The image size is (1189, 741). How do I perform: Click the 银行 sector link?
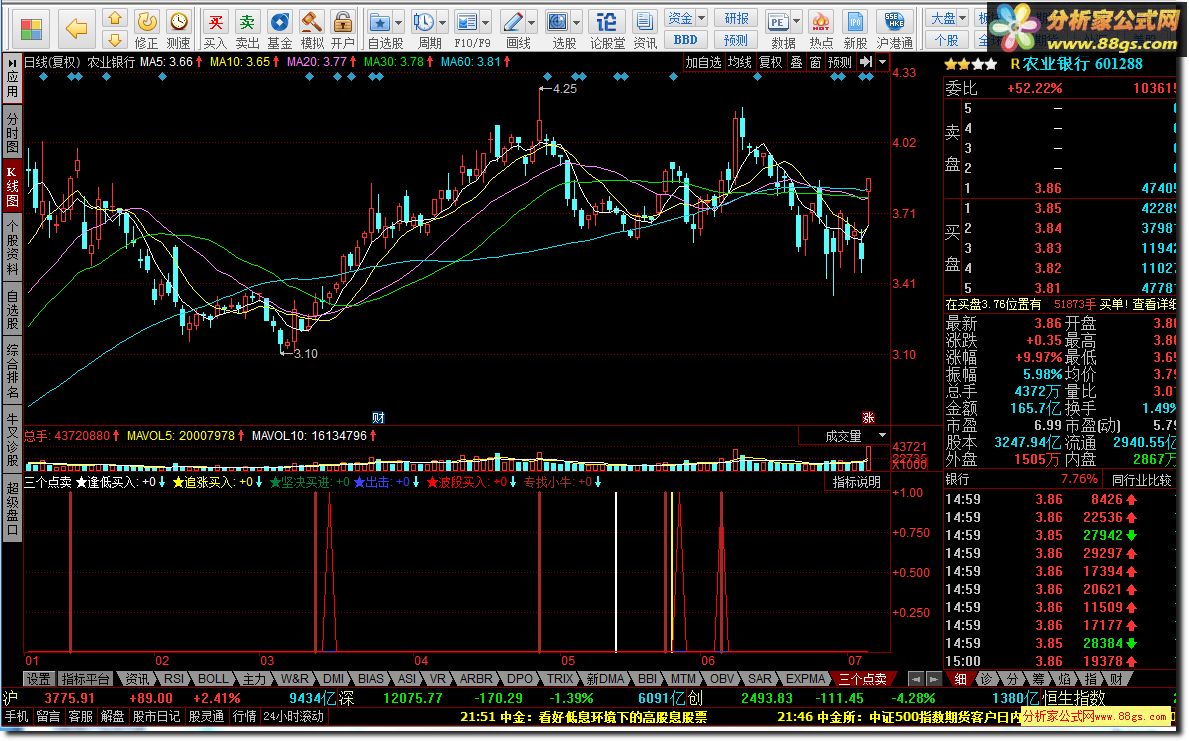click(x=957, y=479)
